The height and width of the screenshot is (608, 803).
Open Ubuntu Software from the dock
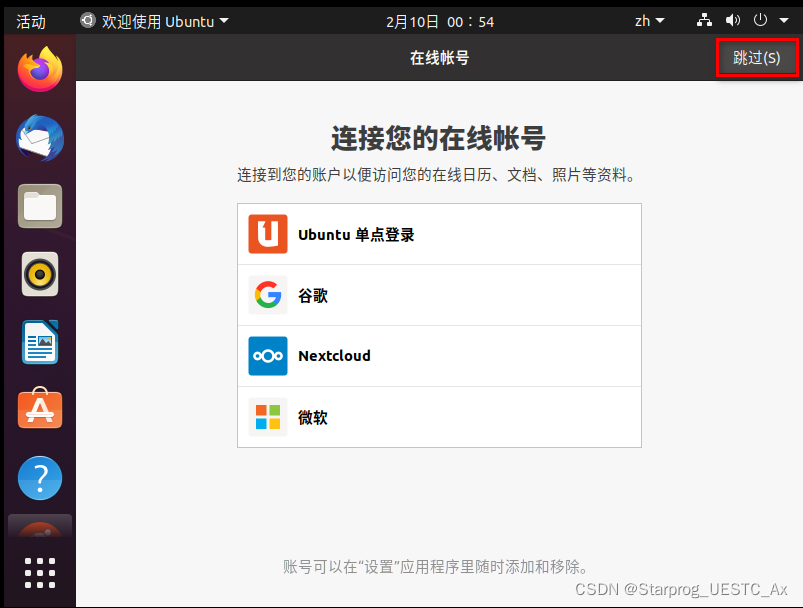[39, 409]
